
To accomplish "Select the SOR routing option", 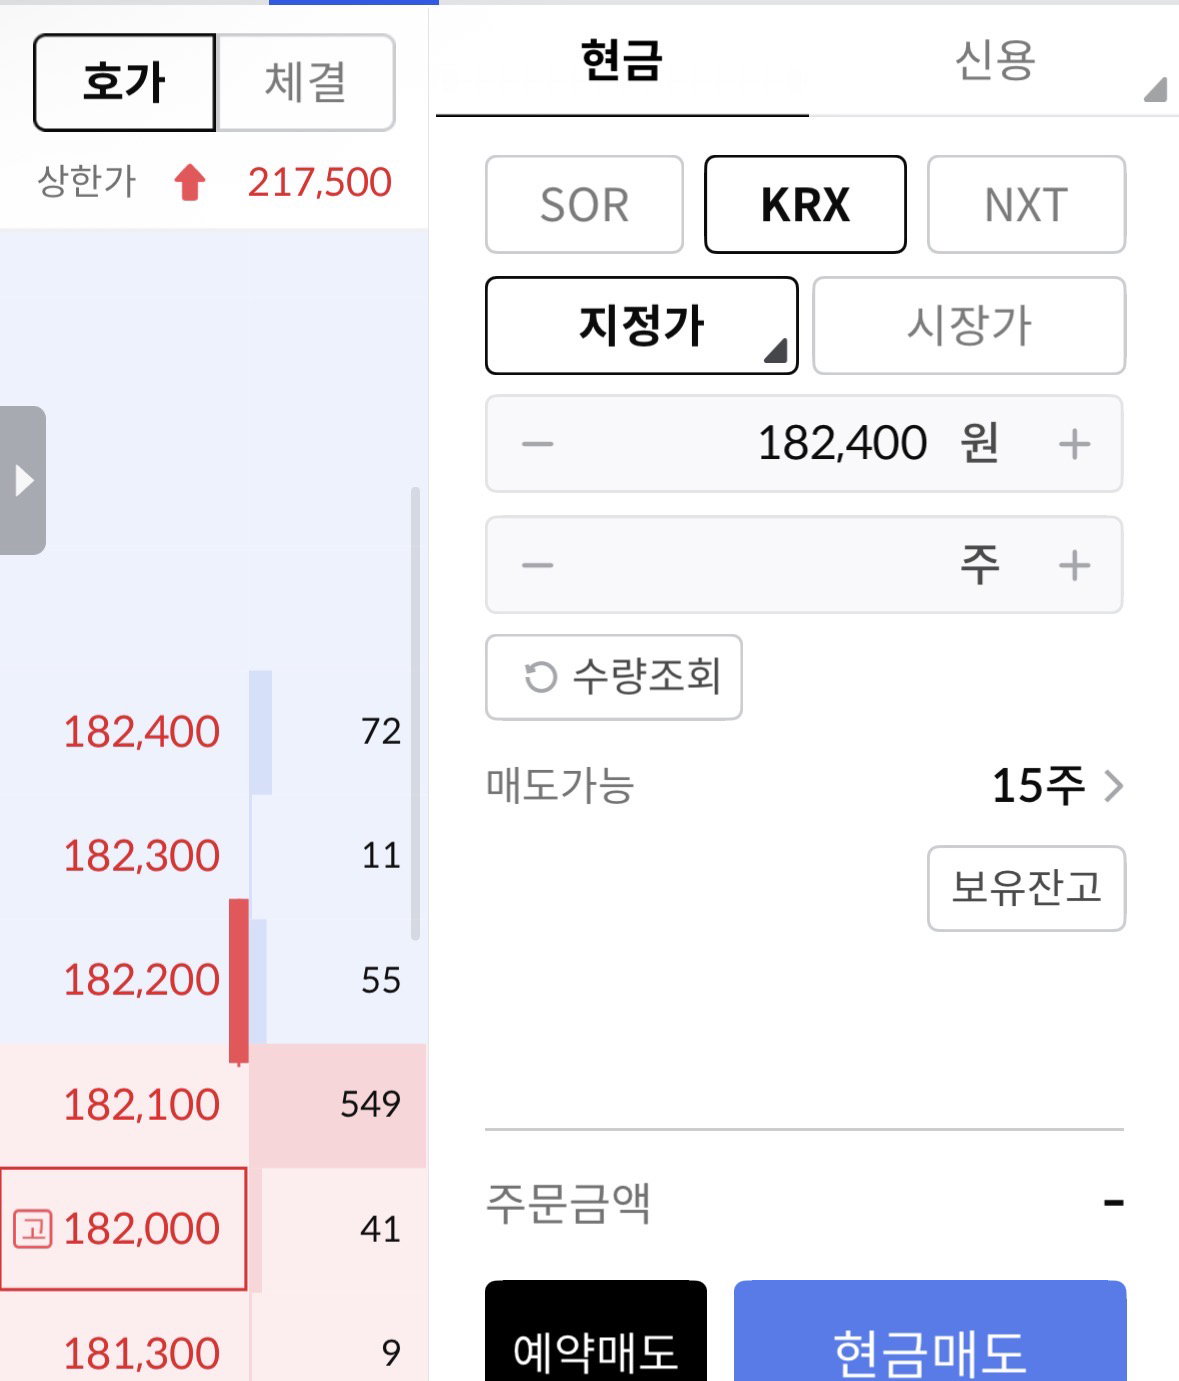I will pos(584,204).
